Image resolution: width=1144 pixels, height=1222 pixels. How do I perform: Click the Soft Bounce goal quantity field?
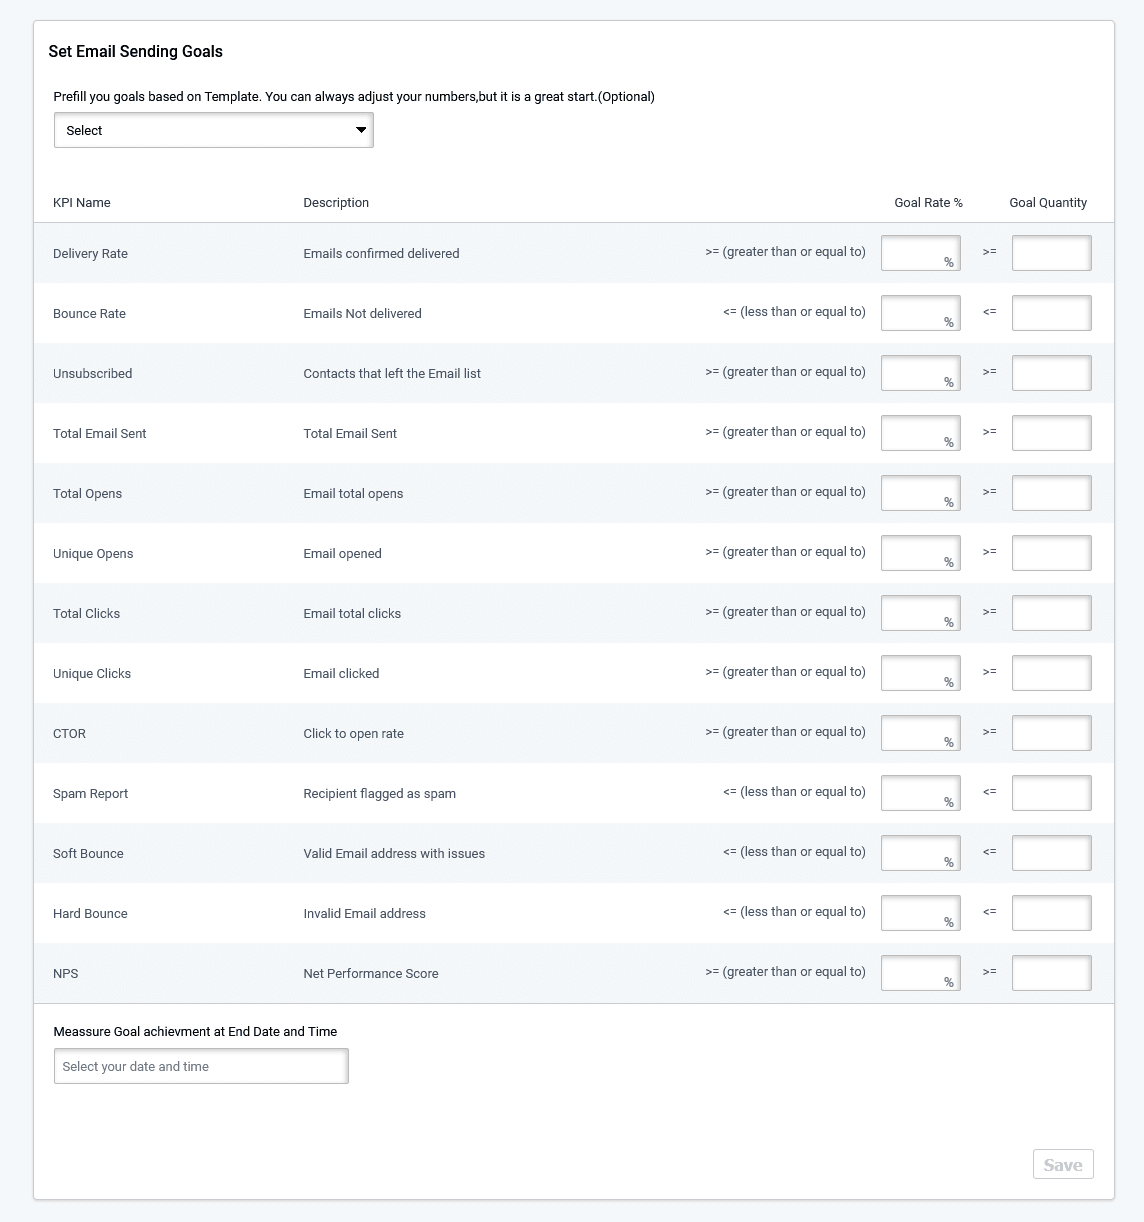1051,852
